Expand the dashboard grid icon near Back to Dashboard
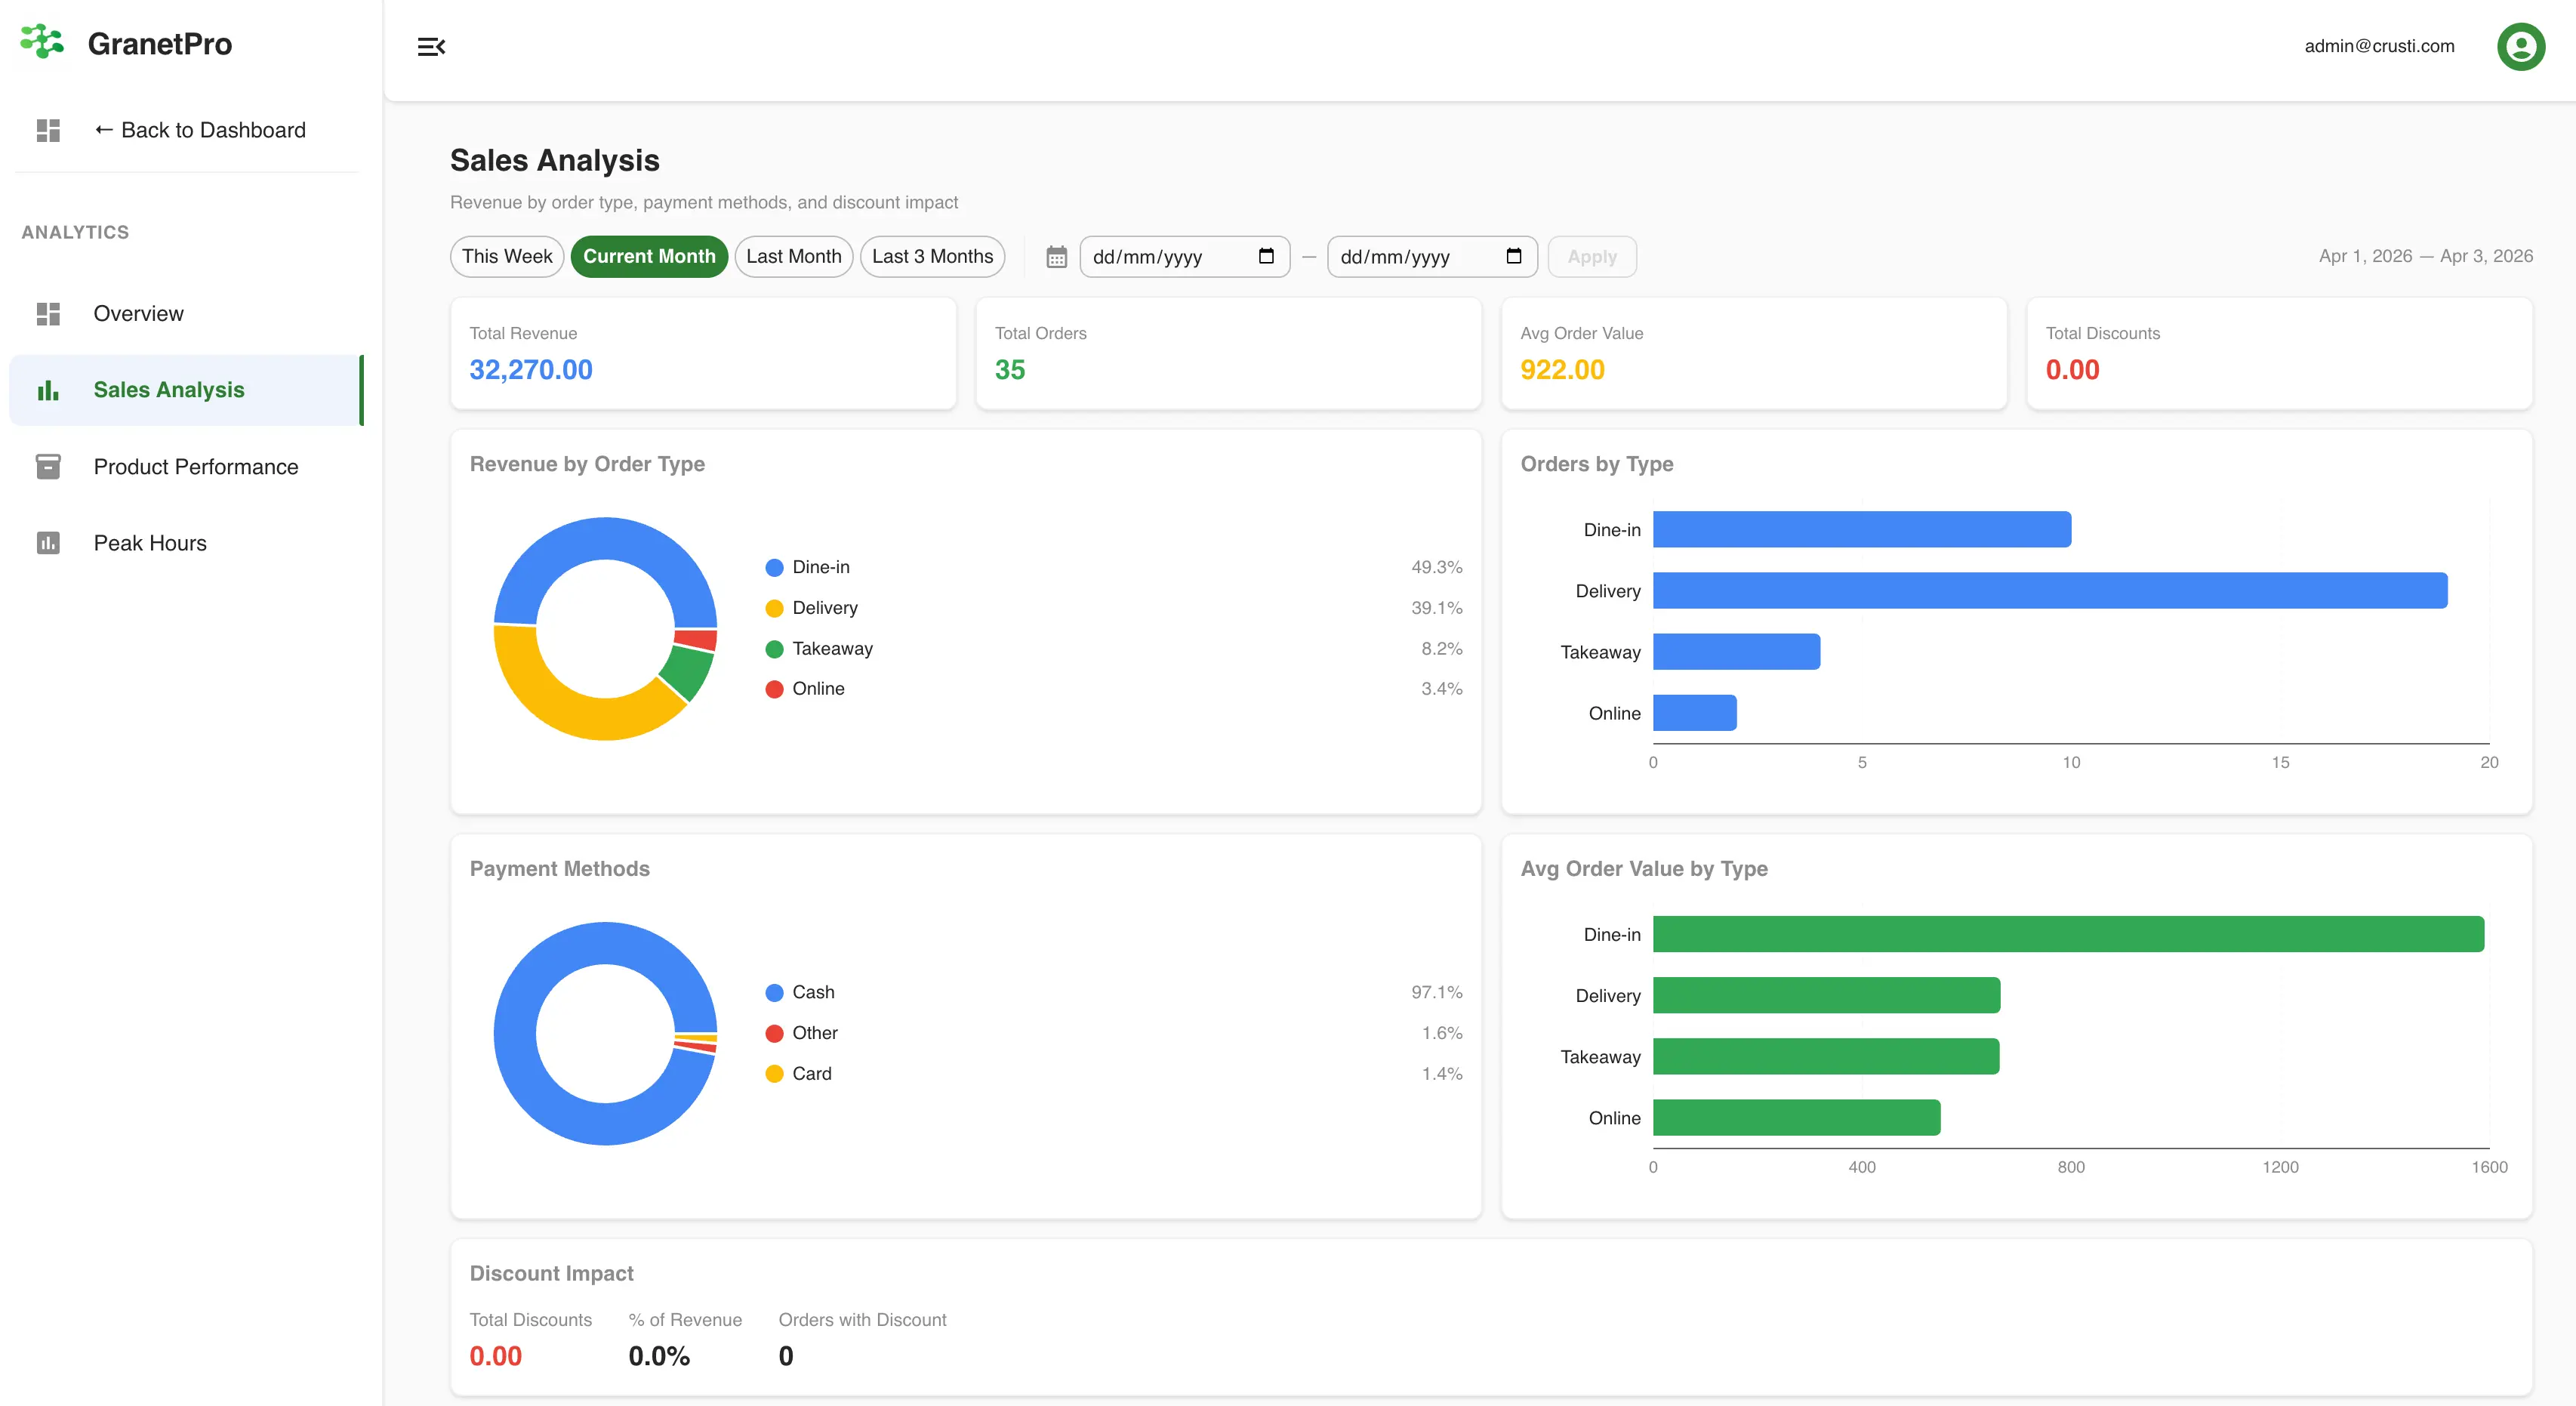This screenshot has width=2576, height=1406. pos(48,130)
